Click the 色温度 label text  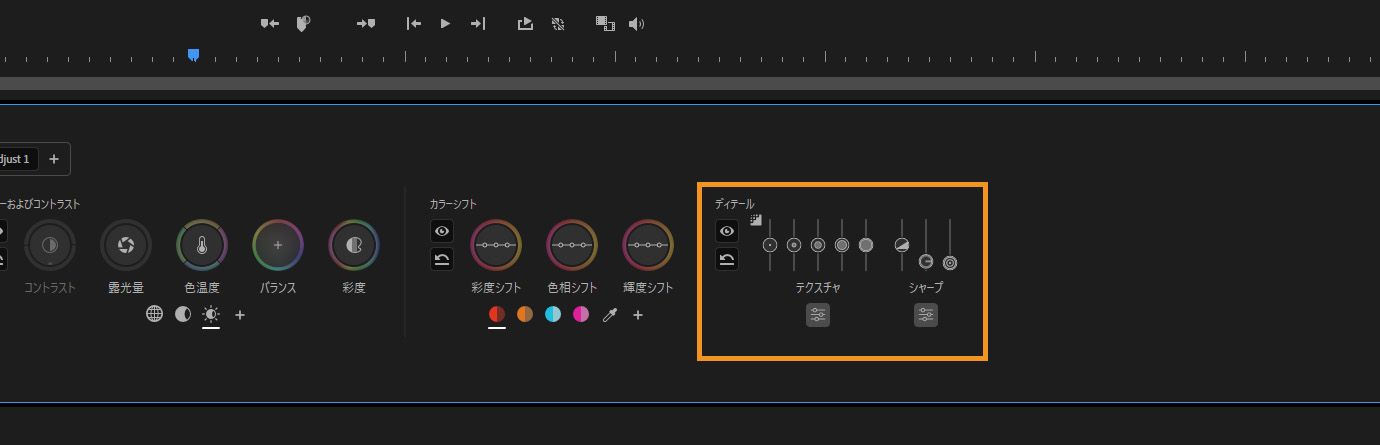[x=202, y=288]
